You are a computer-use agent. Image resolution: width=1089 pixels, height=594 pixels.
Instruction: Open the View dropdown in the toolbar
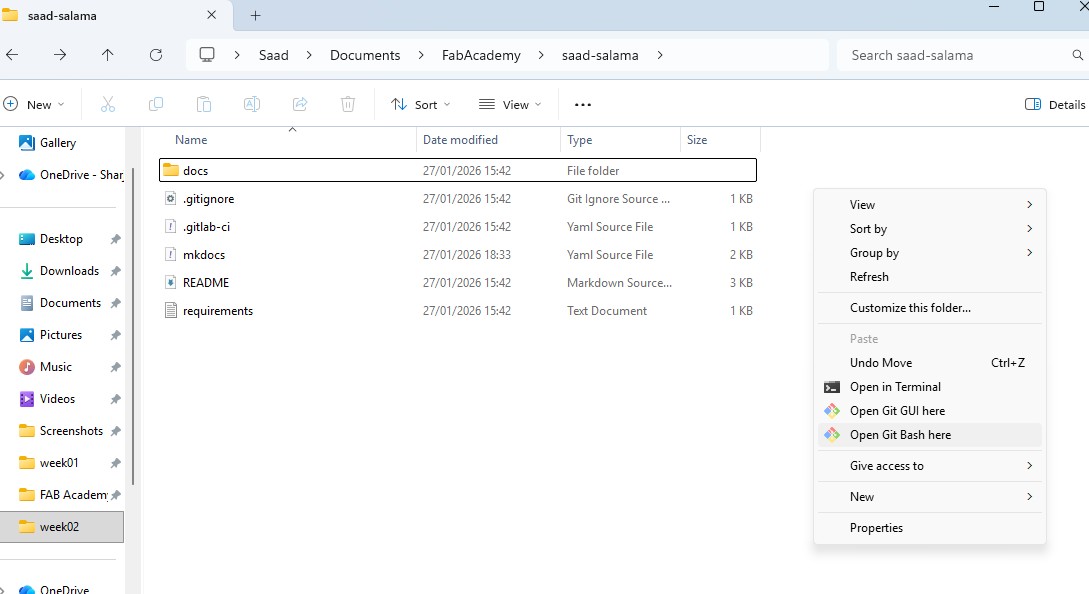point(510,104)
